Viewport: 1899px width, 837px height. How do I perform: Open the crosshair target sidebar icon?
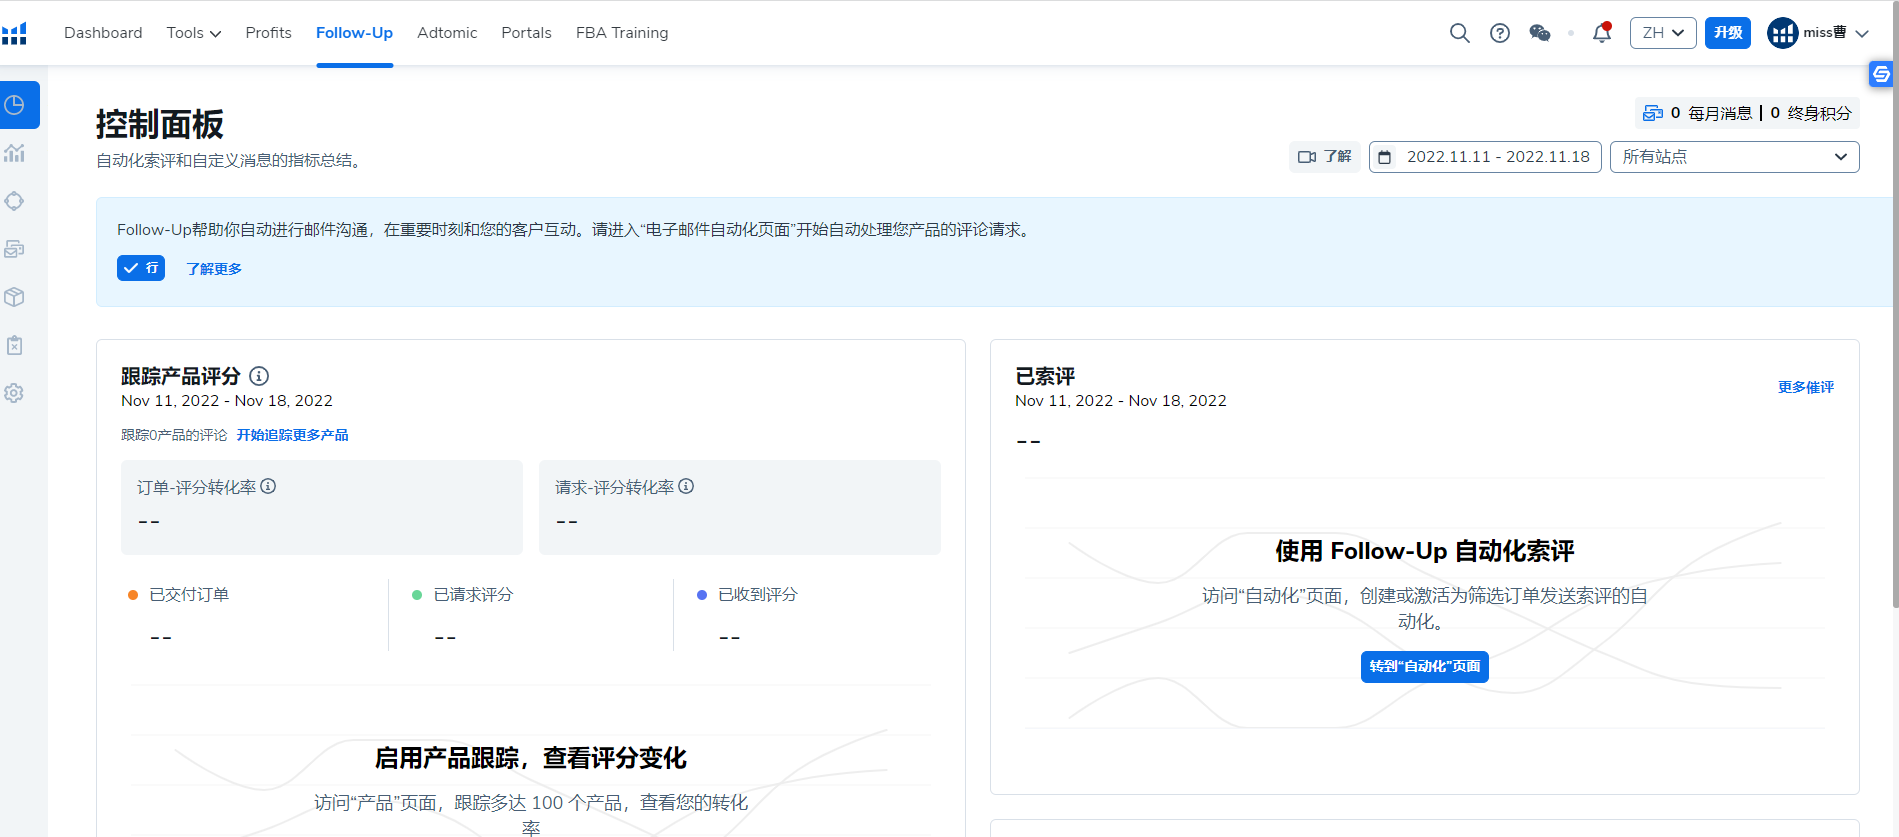pyautogui.click(x=14, y=201)
